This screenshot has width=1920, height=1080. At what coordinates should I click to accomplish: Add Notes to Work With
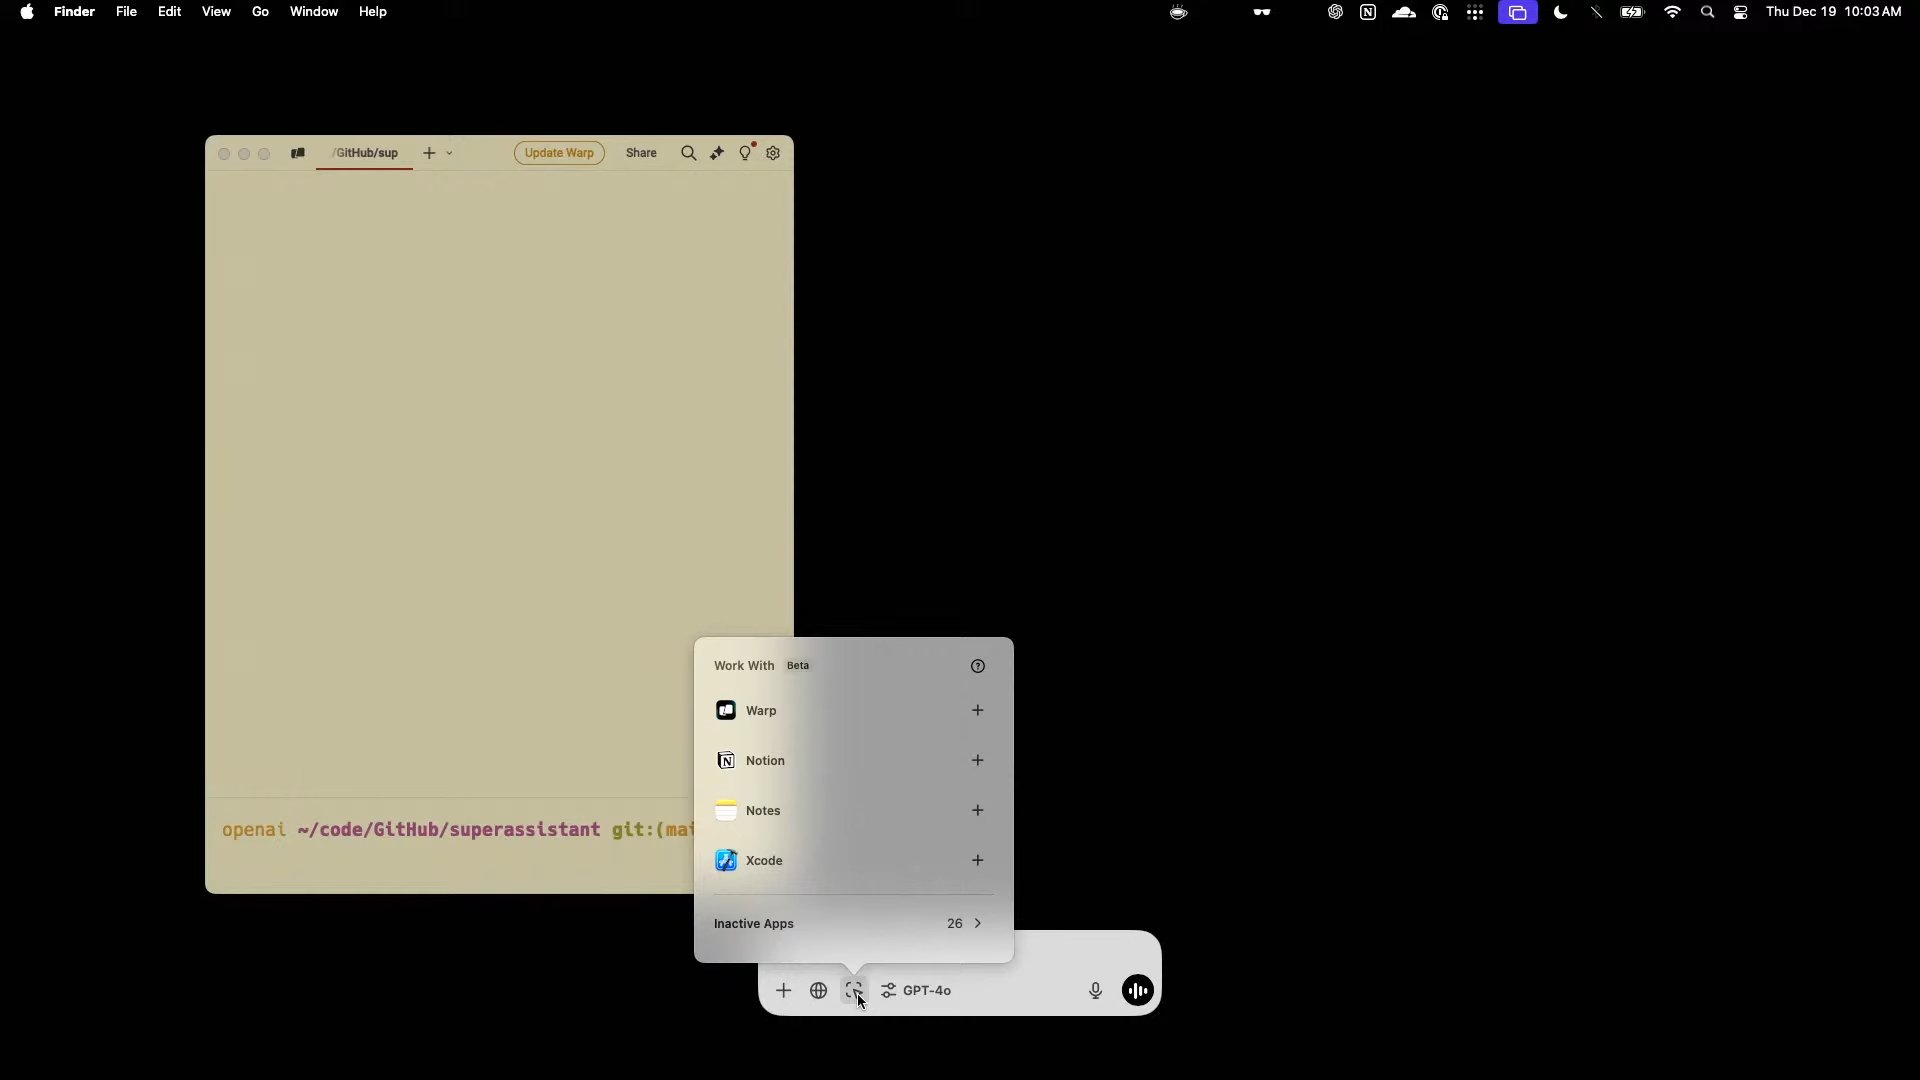tap(977, 810)
